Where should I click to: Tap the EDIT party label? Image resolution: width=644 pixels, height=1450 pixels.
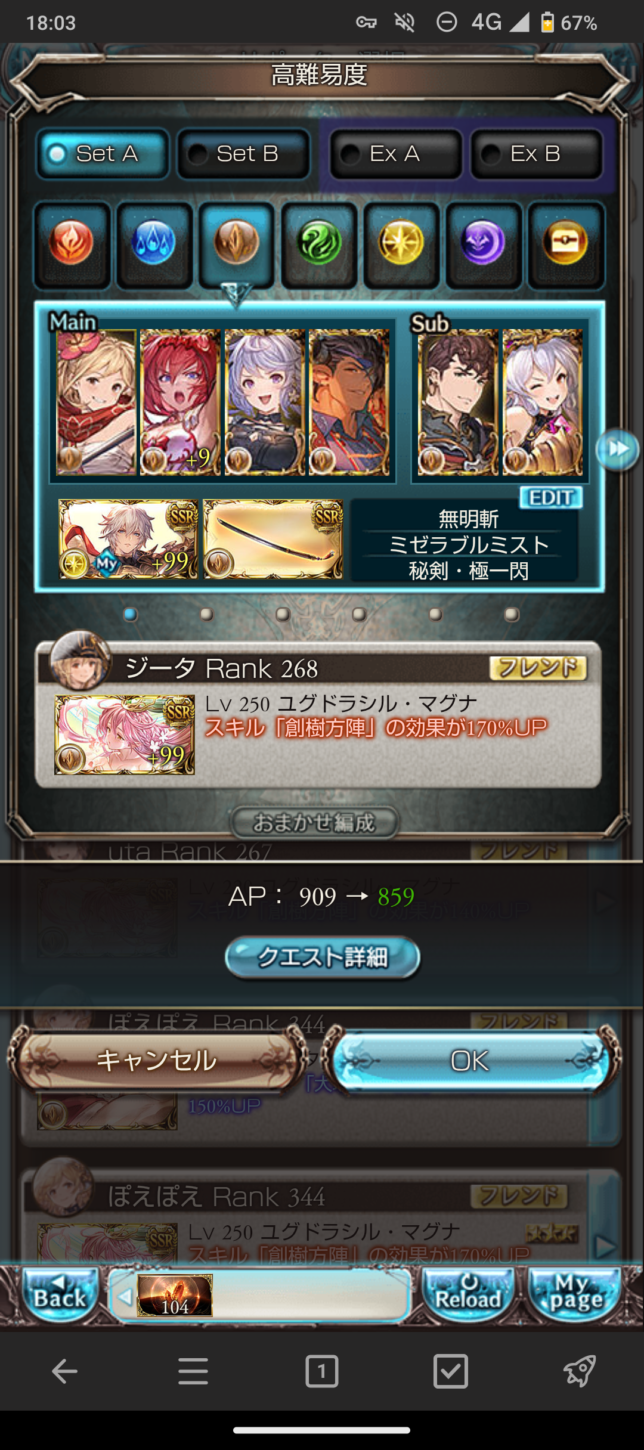click(551, 498)
